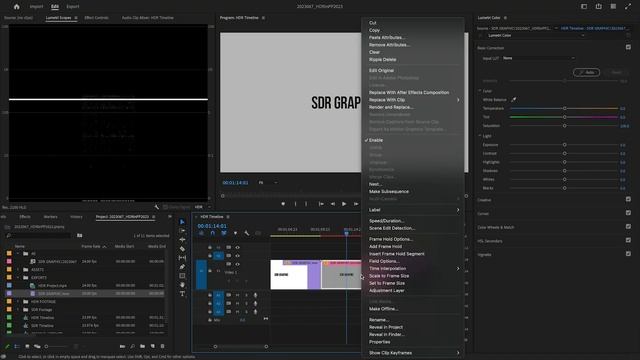Viewport: 640px width, 360px height.
Task: Open Quick Export icon at top right
Action: click(x=598, y=7)
